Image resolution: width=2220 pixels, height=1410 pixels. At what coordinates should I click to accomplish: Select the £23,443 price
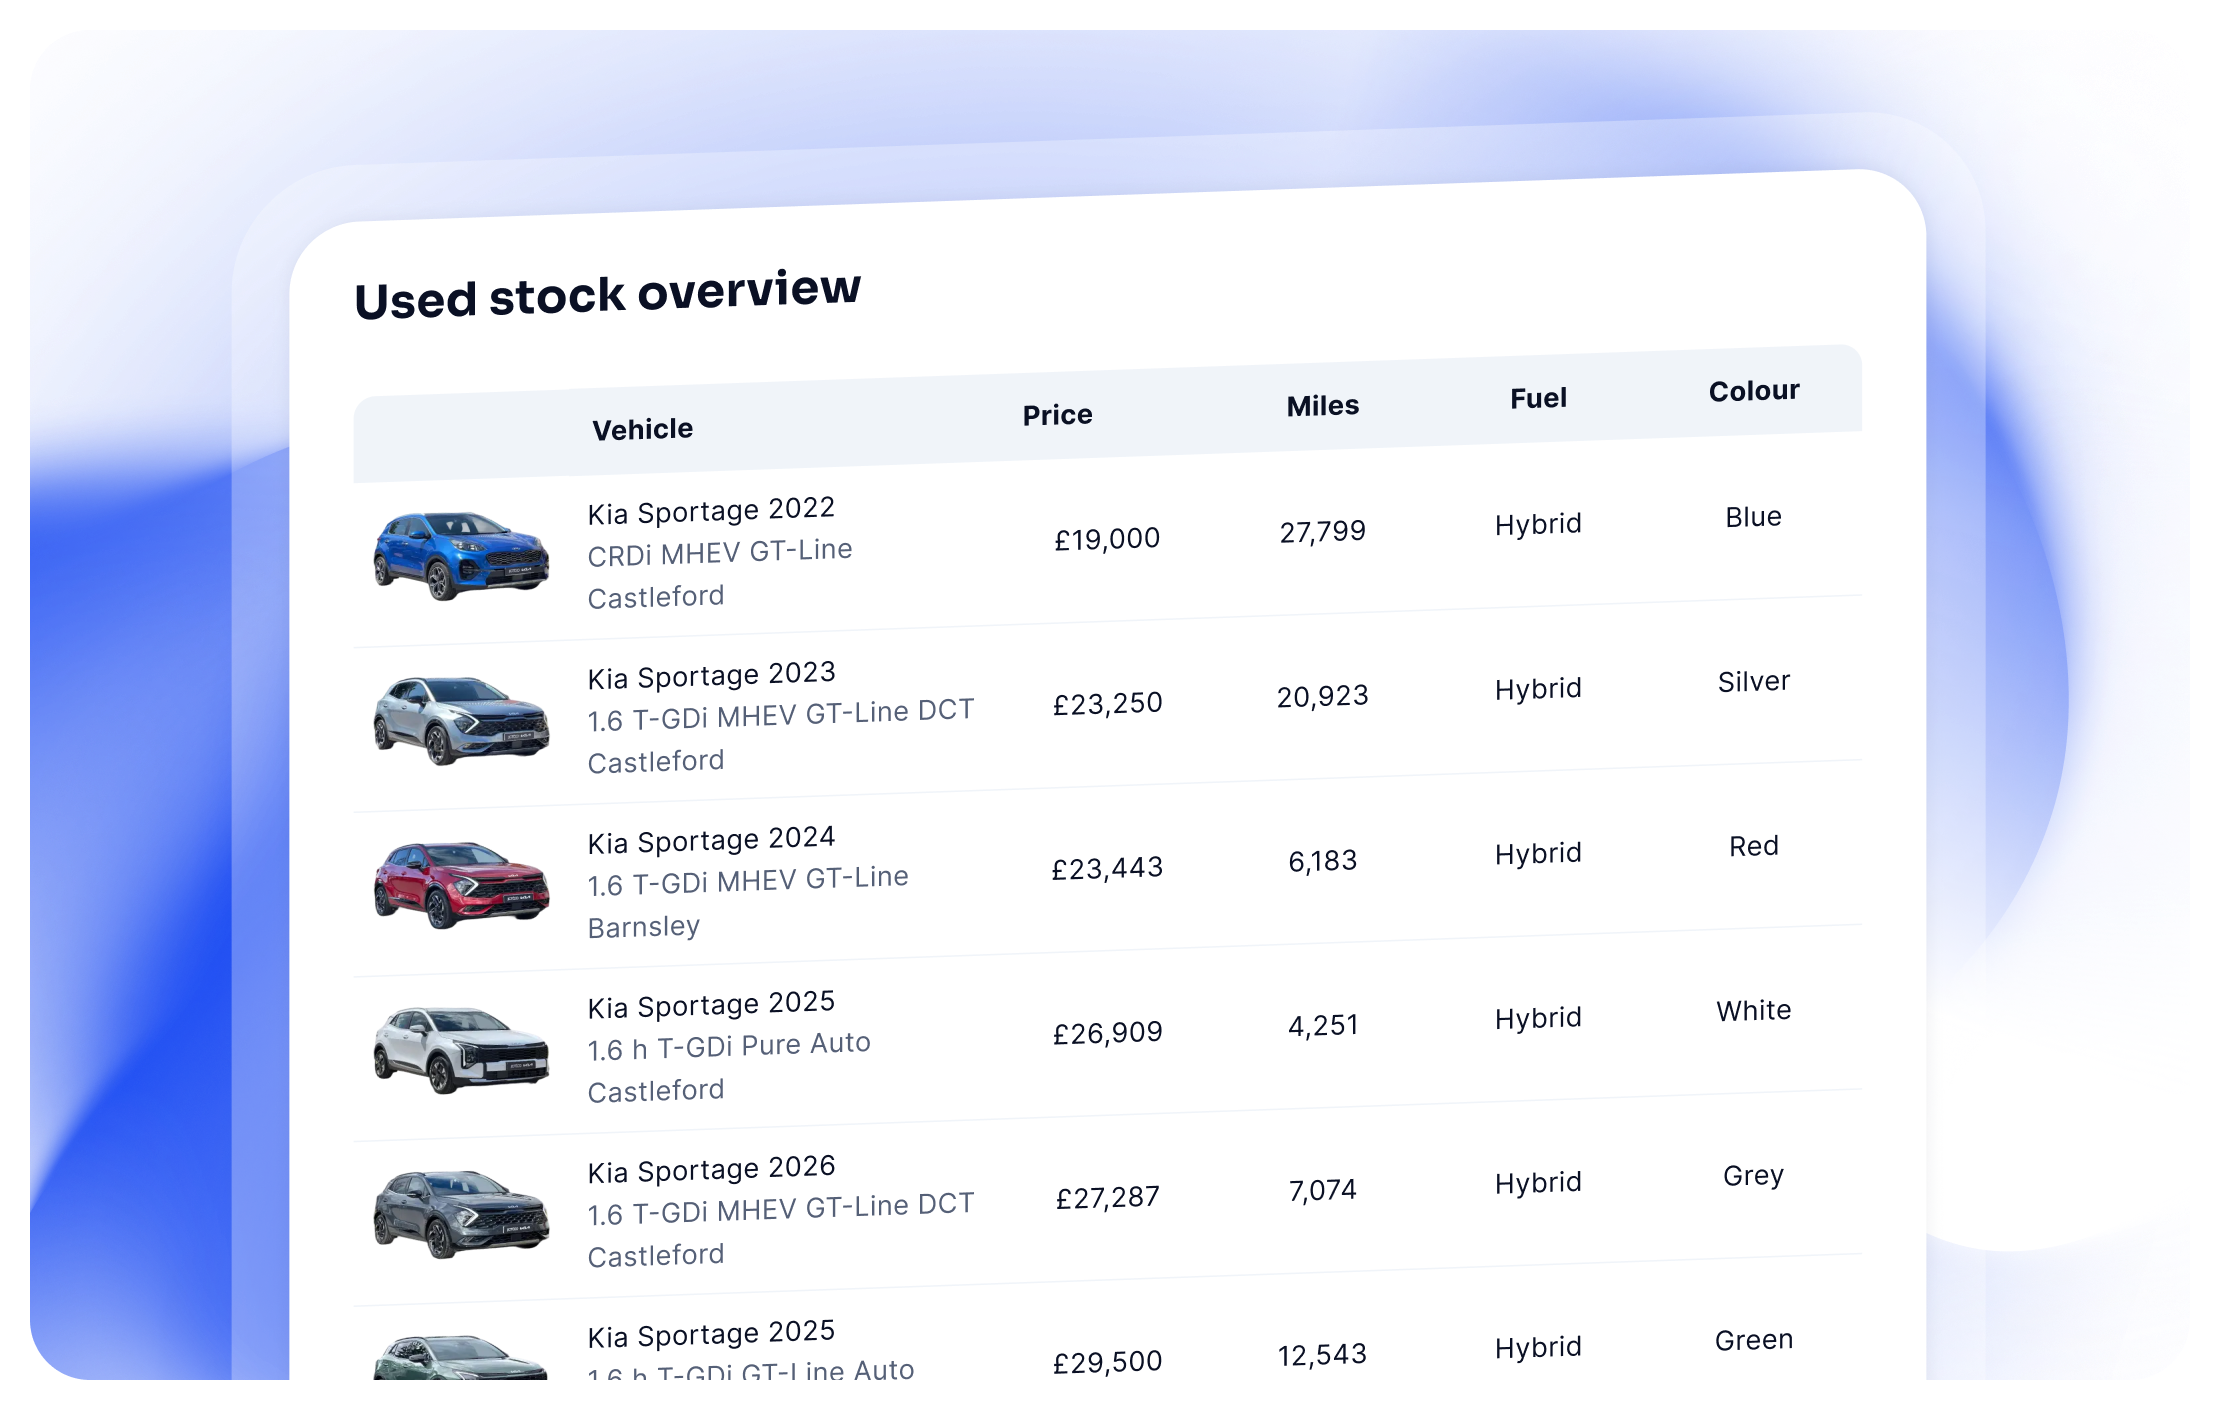[1107, 868]
